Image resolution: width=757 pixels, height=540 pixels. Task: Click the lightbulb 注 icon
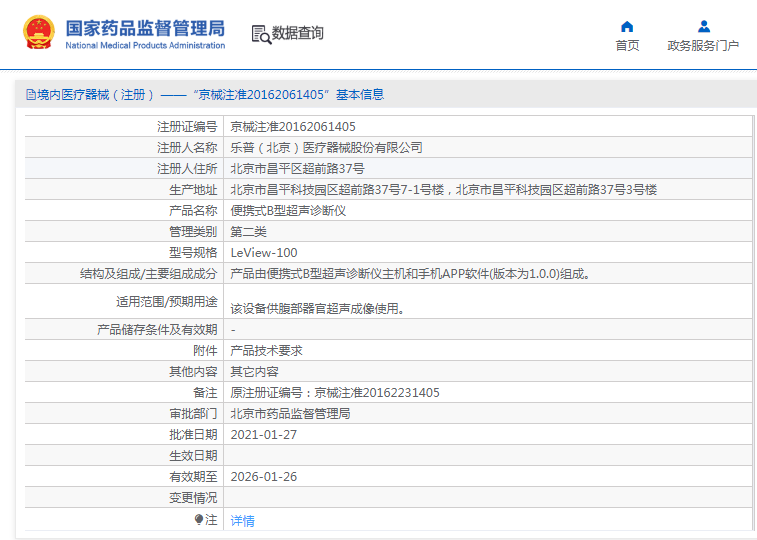click(x=198, y=520)
